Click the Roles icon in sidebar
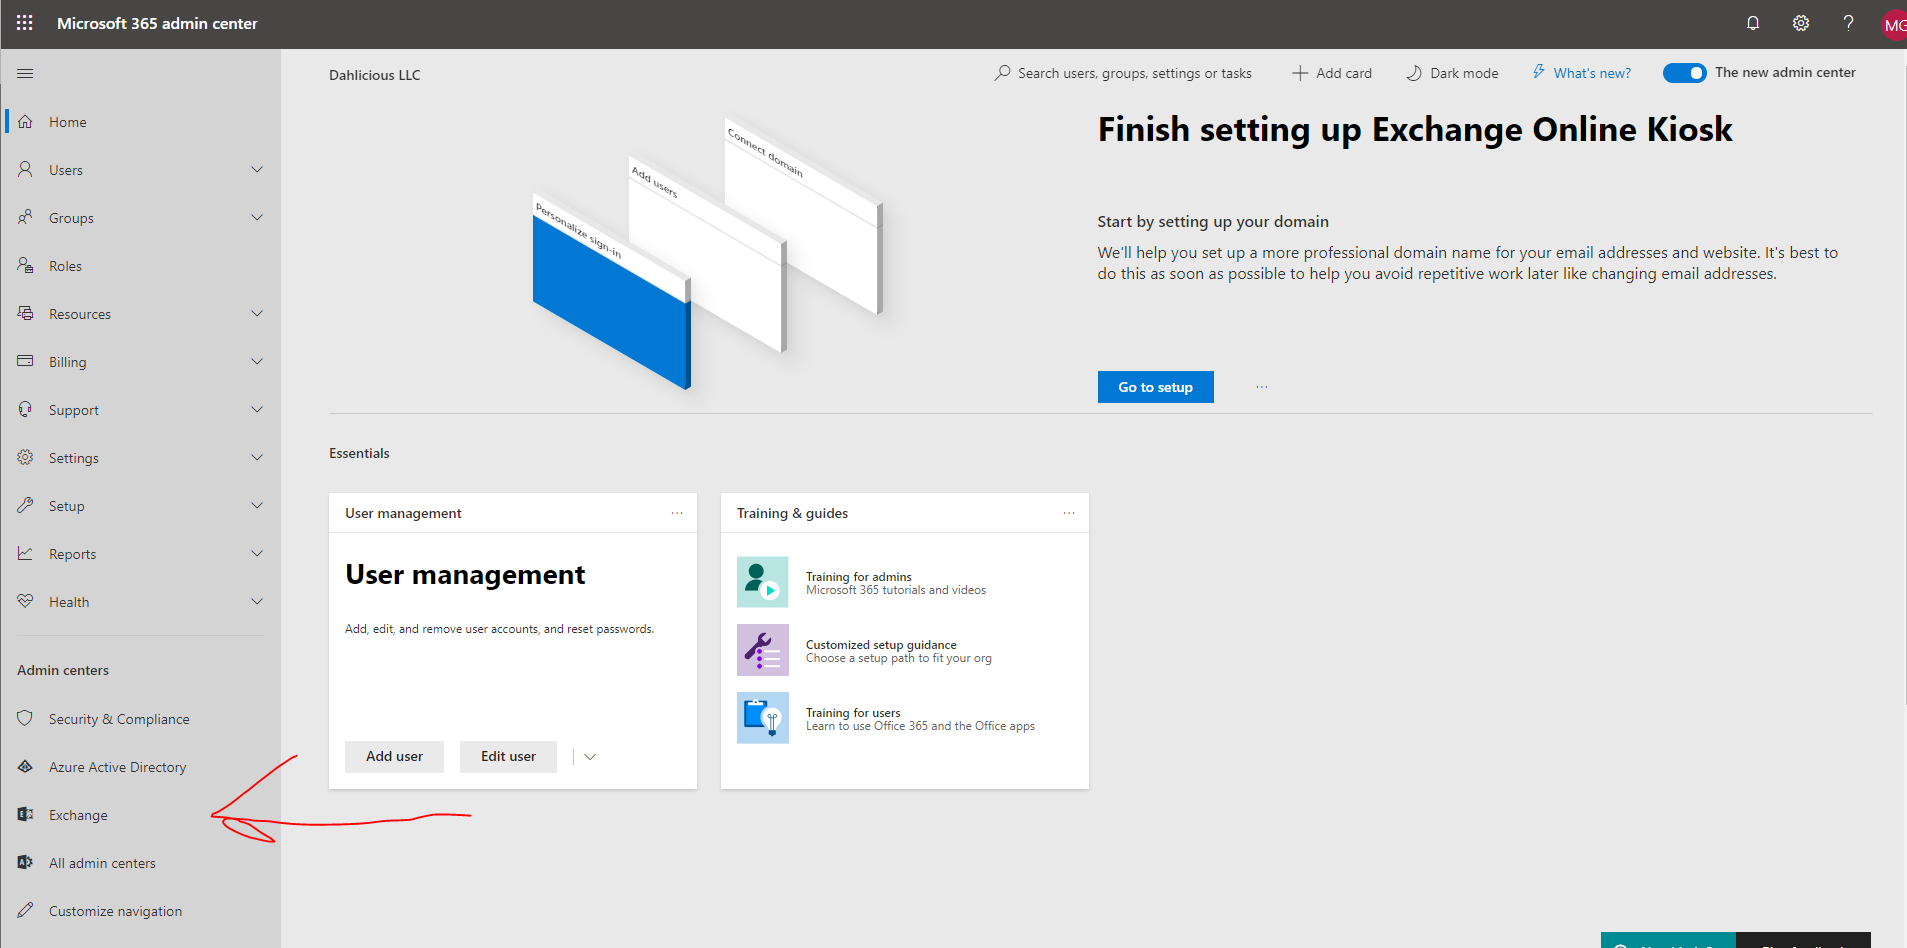 point(25,265)
